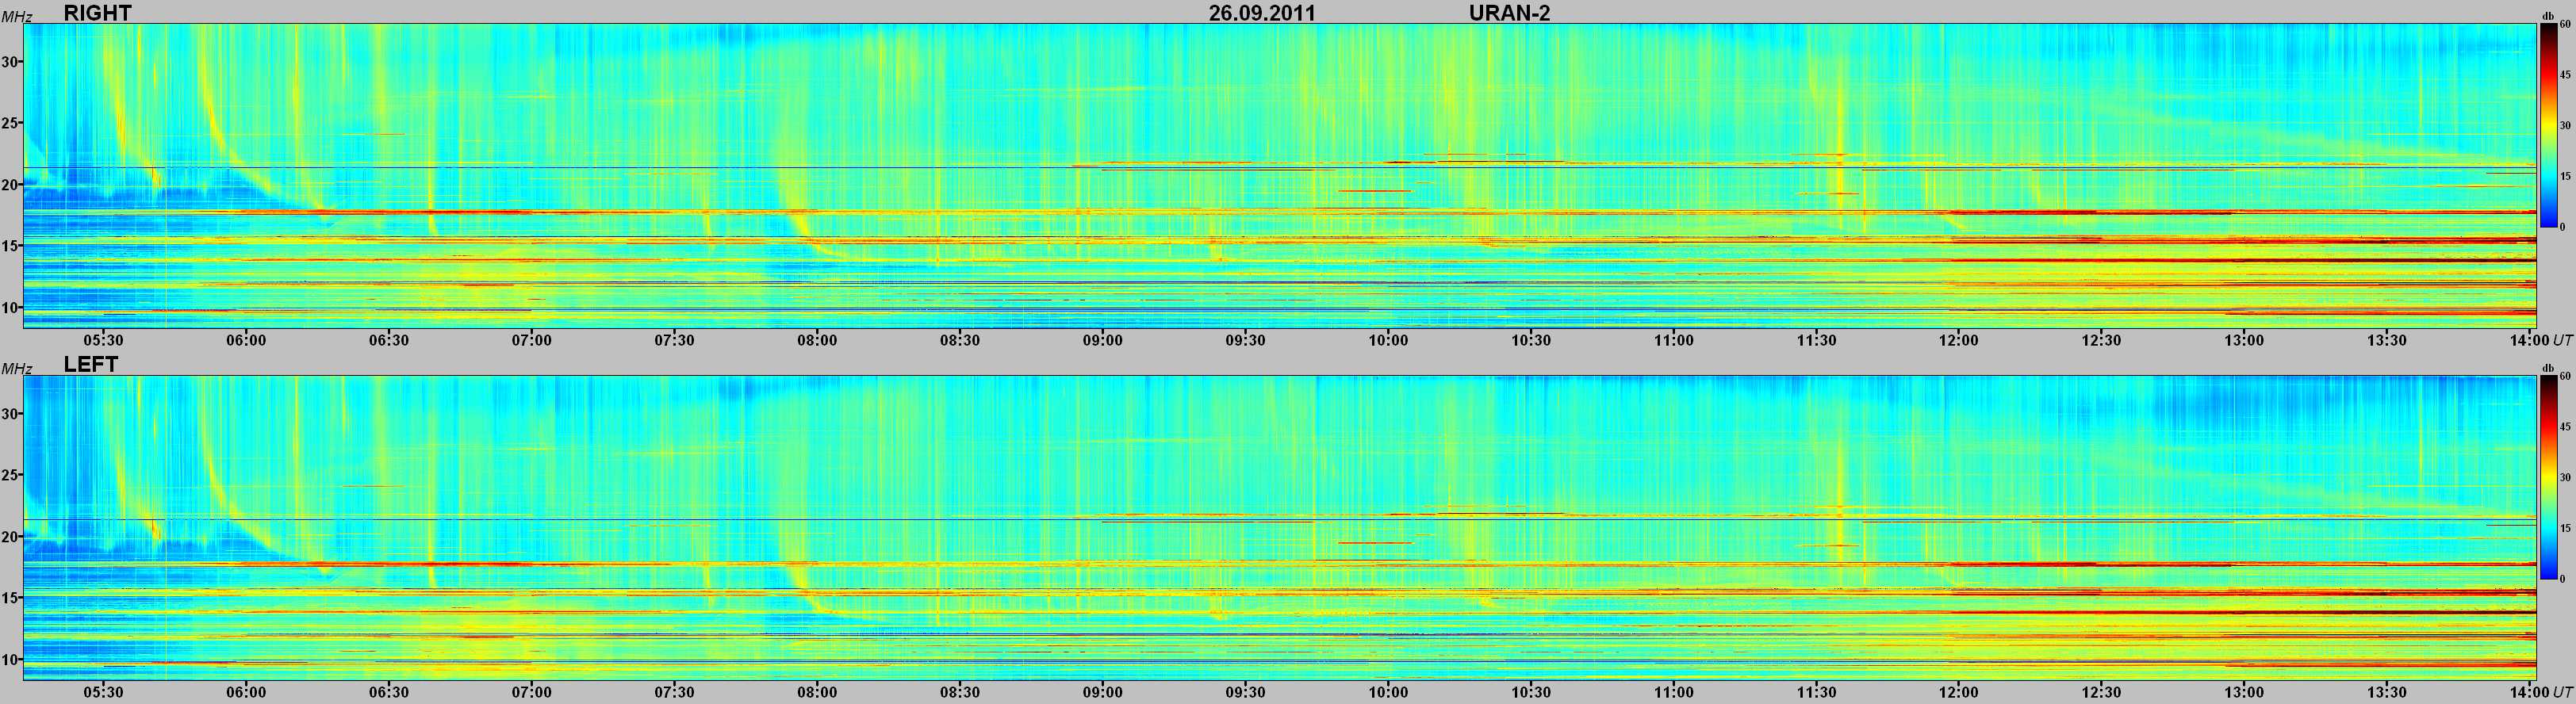
Task: Click the 13:00 label on upper time axis
Action: pyautogui.click(x=2243, y=340)
